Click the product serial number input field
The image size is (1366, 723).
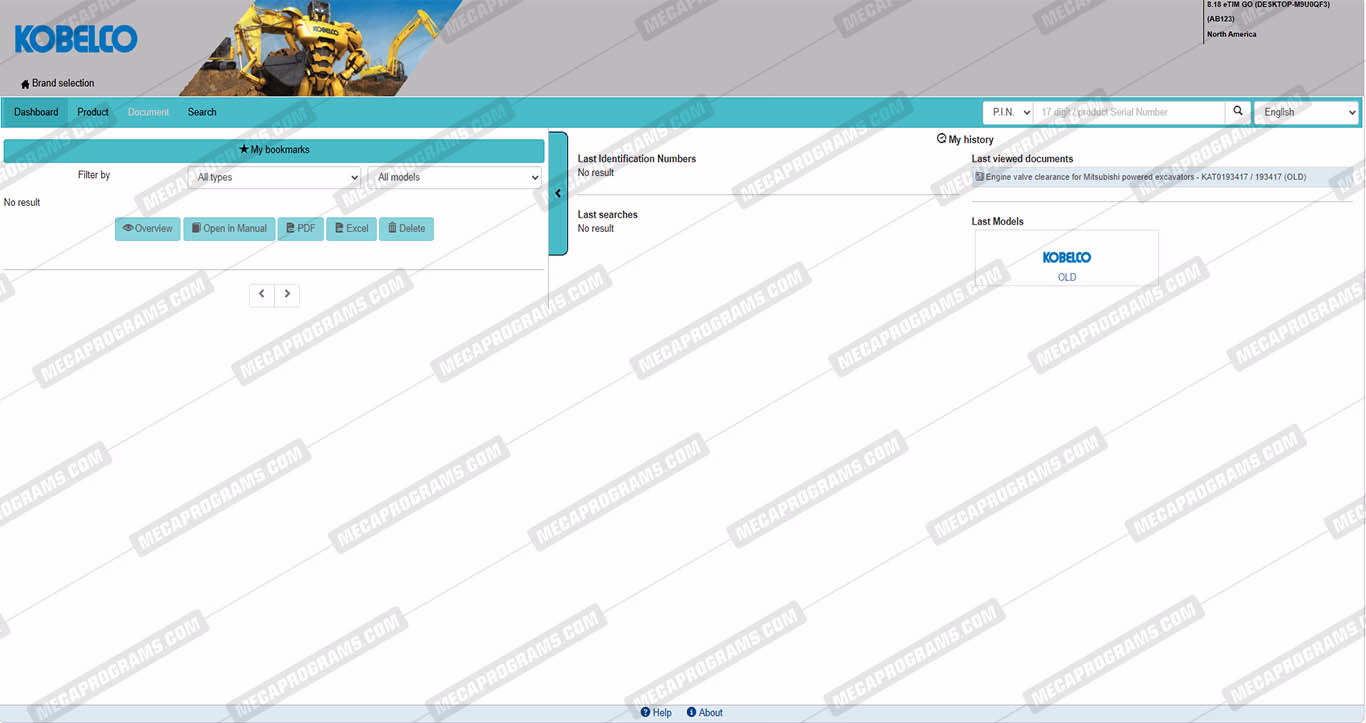pyautogui.click(x=1128, y=112)
